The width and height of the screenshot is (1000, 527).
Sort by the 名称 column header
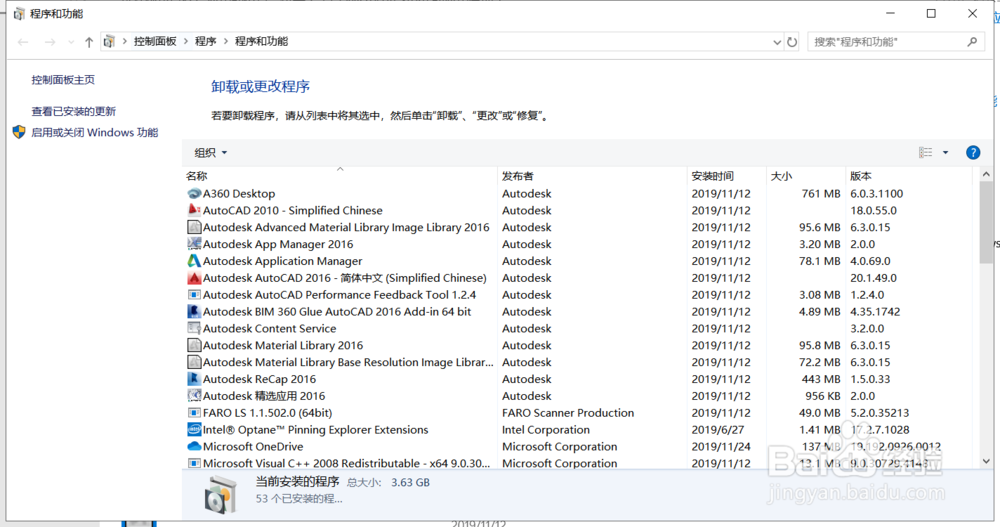tap(339, 175)
